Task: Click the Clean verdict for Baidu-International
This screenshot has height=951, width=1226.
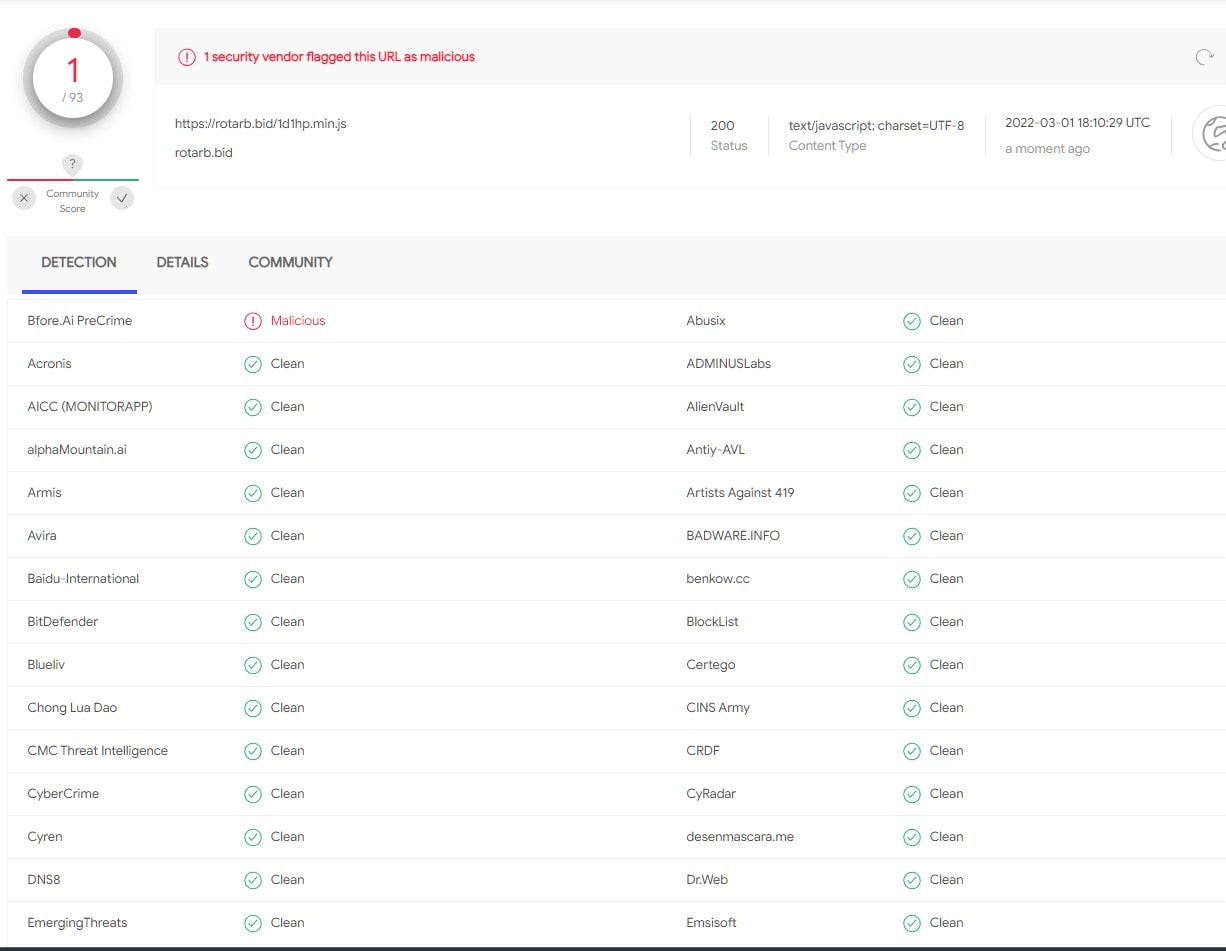Action: click(288, 579)
